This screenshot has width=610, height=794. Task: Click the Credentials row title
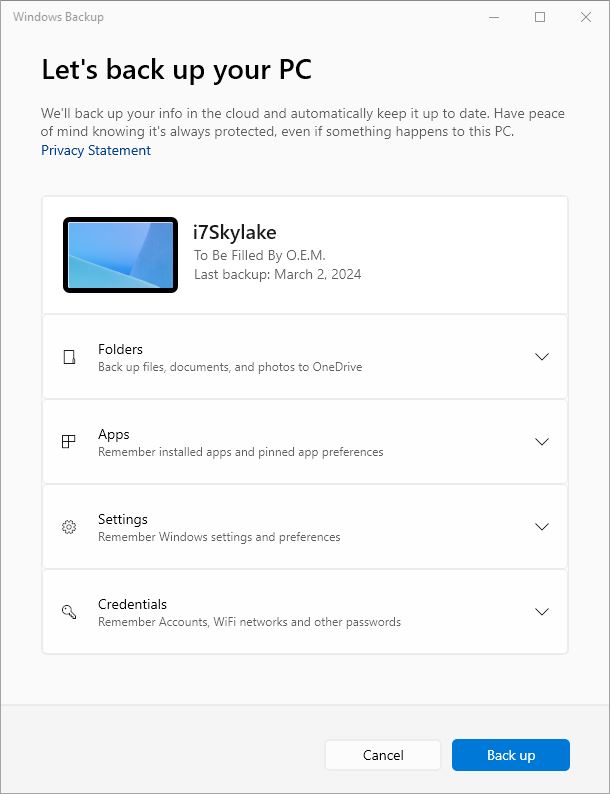coord(132,604)
